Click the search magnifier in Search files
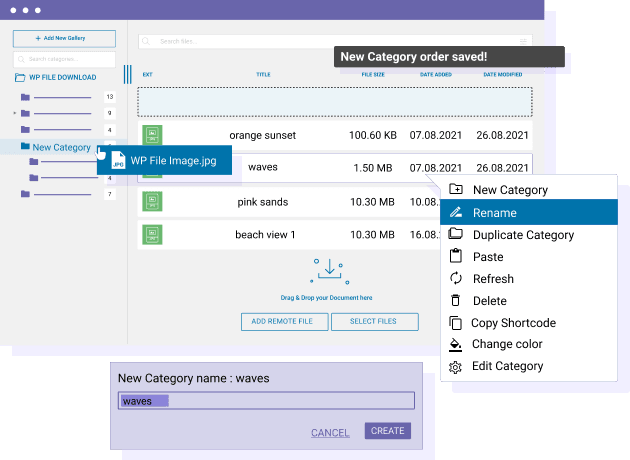630x460 pixels. pyautogui.click(x=147, y=41)
